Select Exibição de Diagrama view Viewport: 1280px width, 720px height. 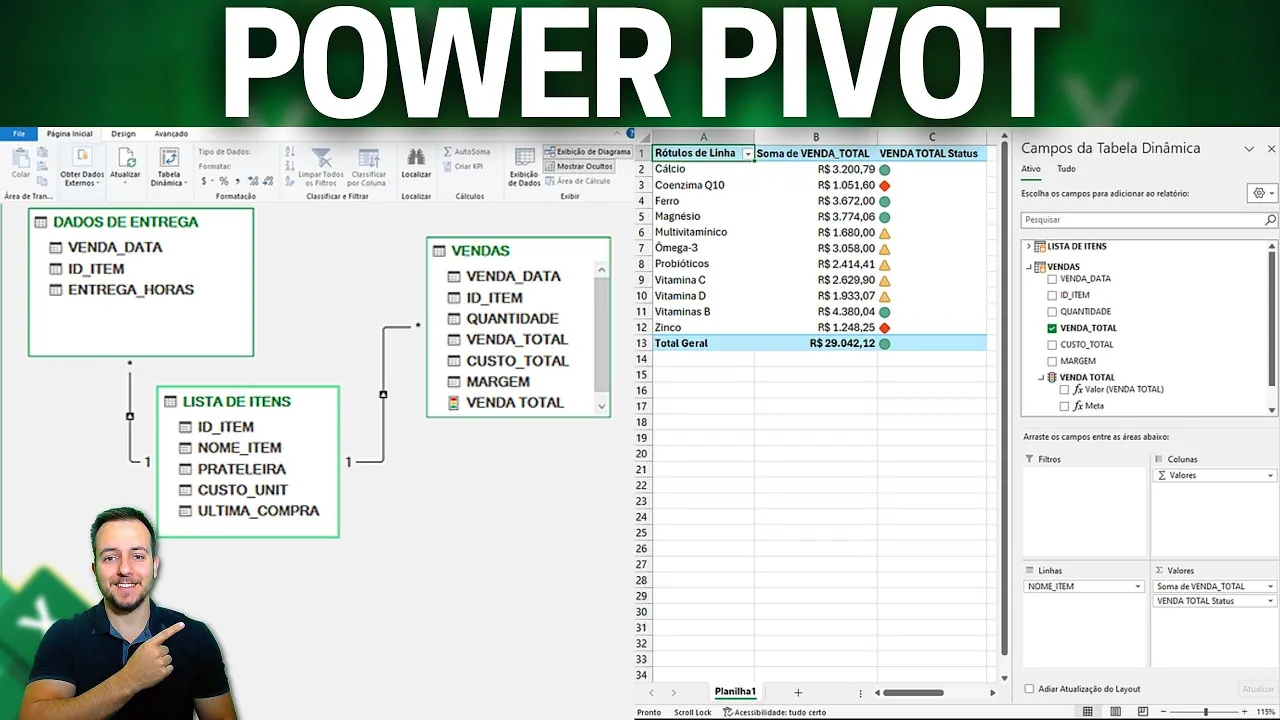[587, 152]
